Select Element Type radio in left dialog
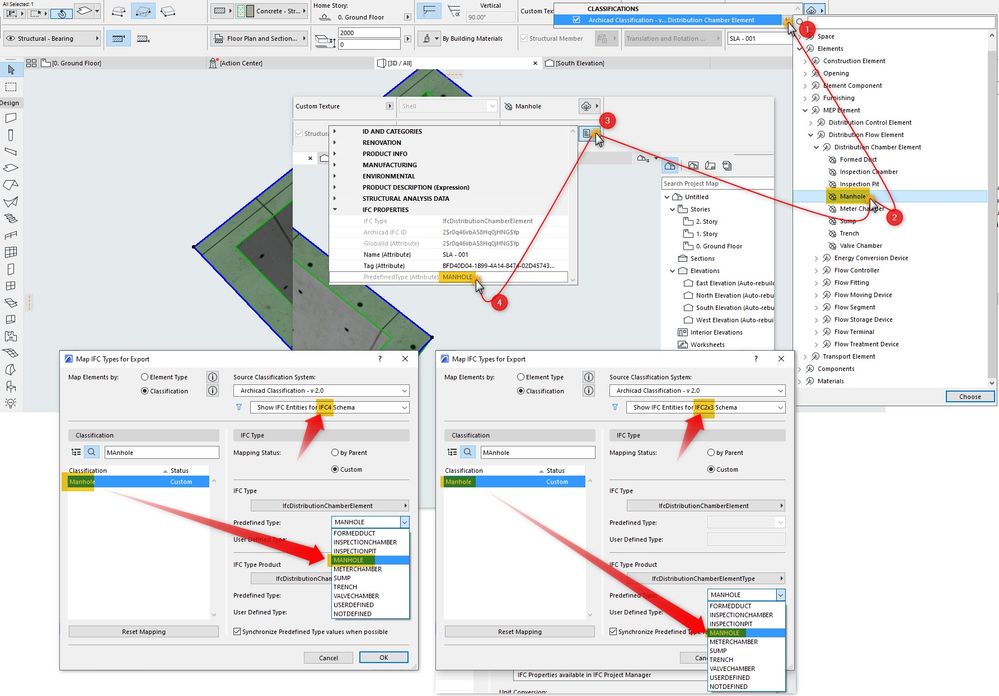The width and height of the screenshot is (999, 696). [x=145, y=377]
